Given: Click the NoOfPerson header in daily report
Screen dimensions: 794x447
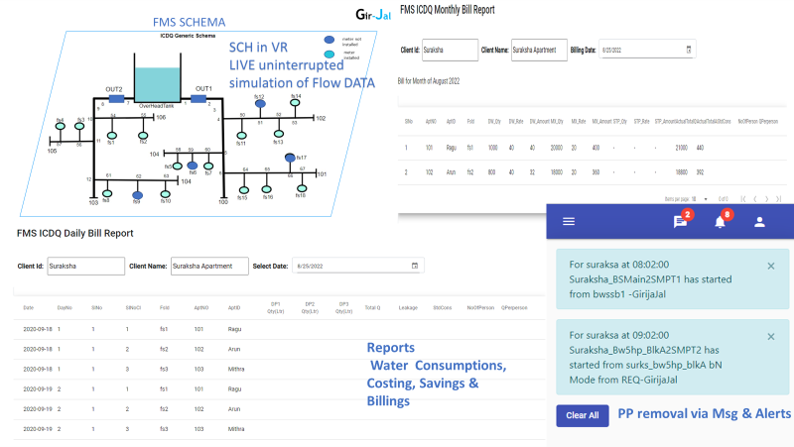Looking at the screenshot, I should coord(480,308).
